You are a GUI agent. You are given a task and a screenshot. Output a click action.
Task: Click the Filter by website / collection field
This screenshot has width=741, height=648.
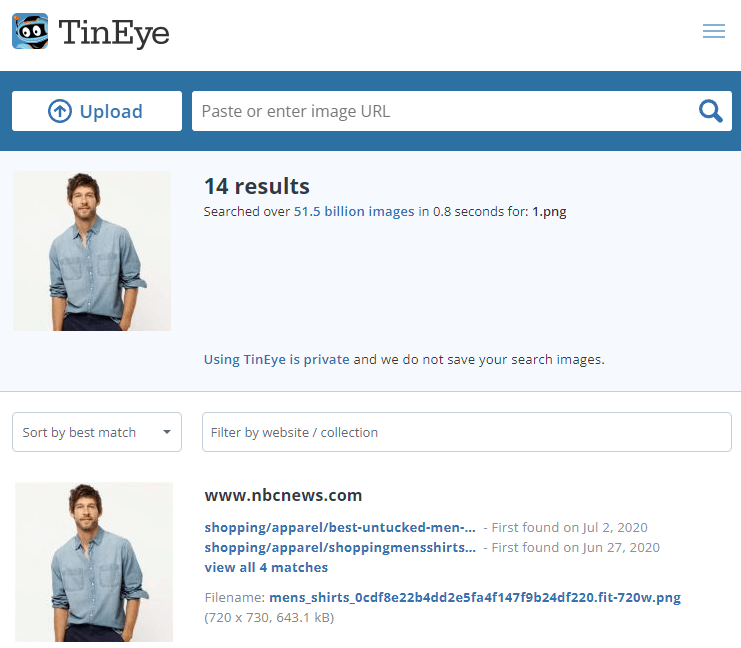coord(466,432)
